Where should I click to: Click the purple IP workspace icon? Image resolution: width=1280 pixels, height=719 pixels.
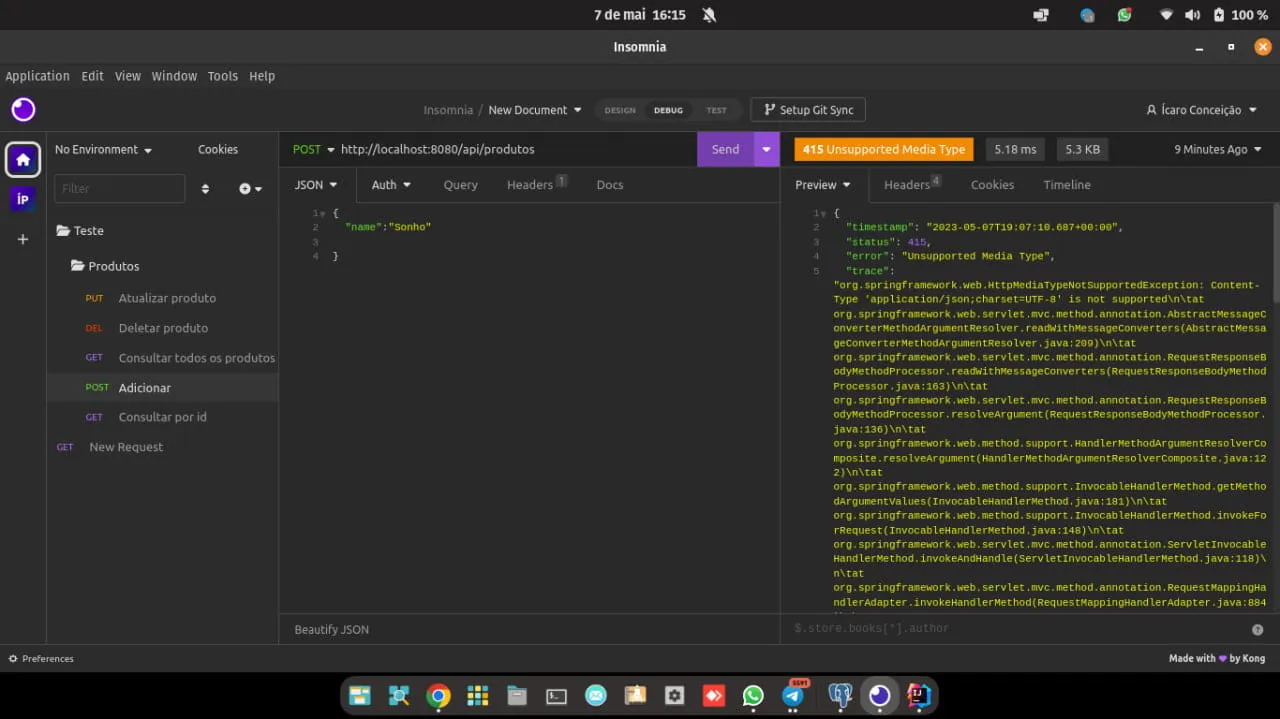pos(23,199)
